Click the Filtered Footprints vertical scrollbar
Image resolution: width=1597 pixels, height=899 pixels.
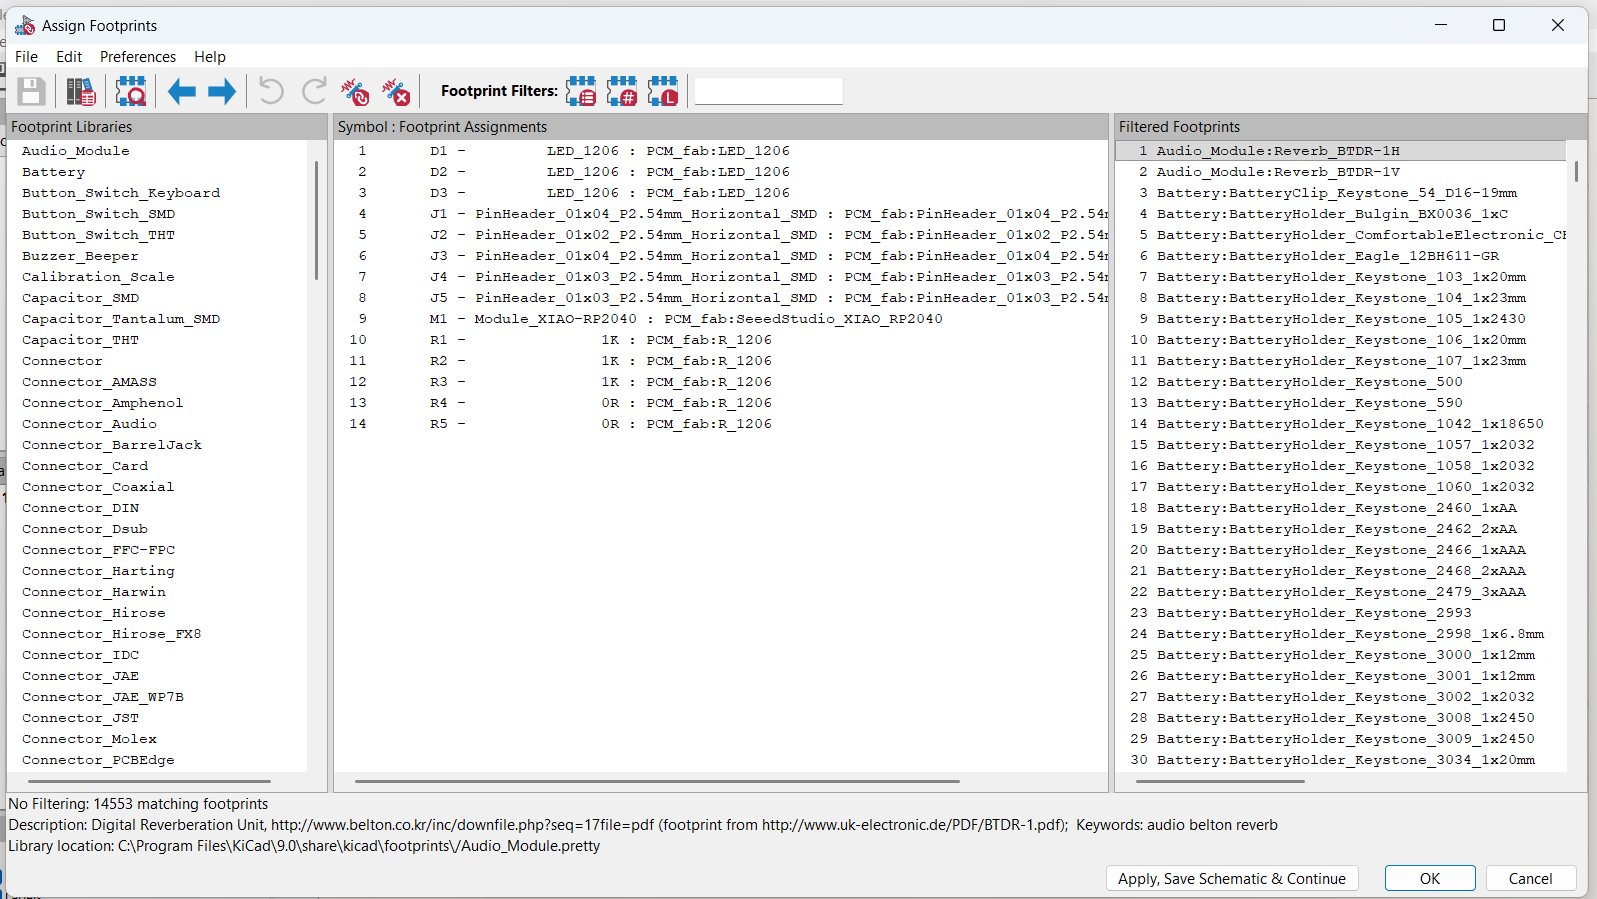1577,172
